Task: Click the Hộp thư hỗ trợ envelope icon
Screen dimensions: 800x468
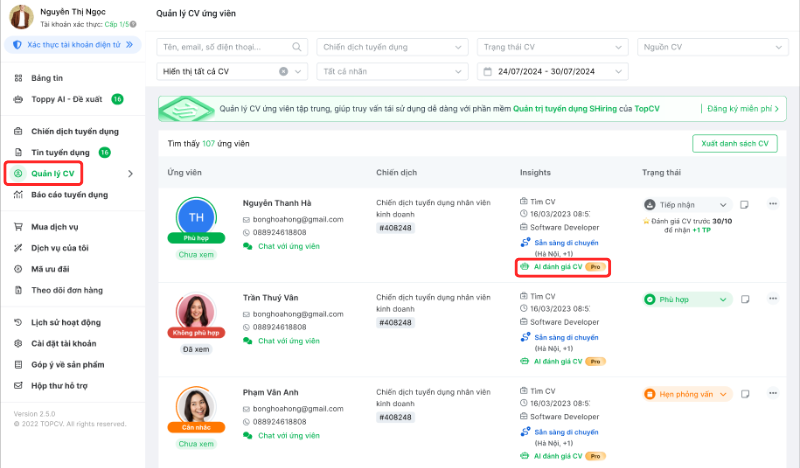Action: (x=18, y=385)
